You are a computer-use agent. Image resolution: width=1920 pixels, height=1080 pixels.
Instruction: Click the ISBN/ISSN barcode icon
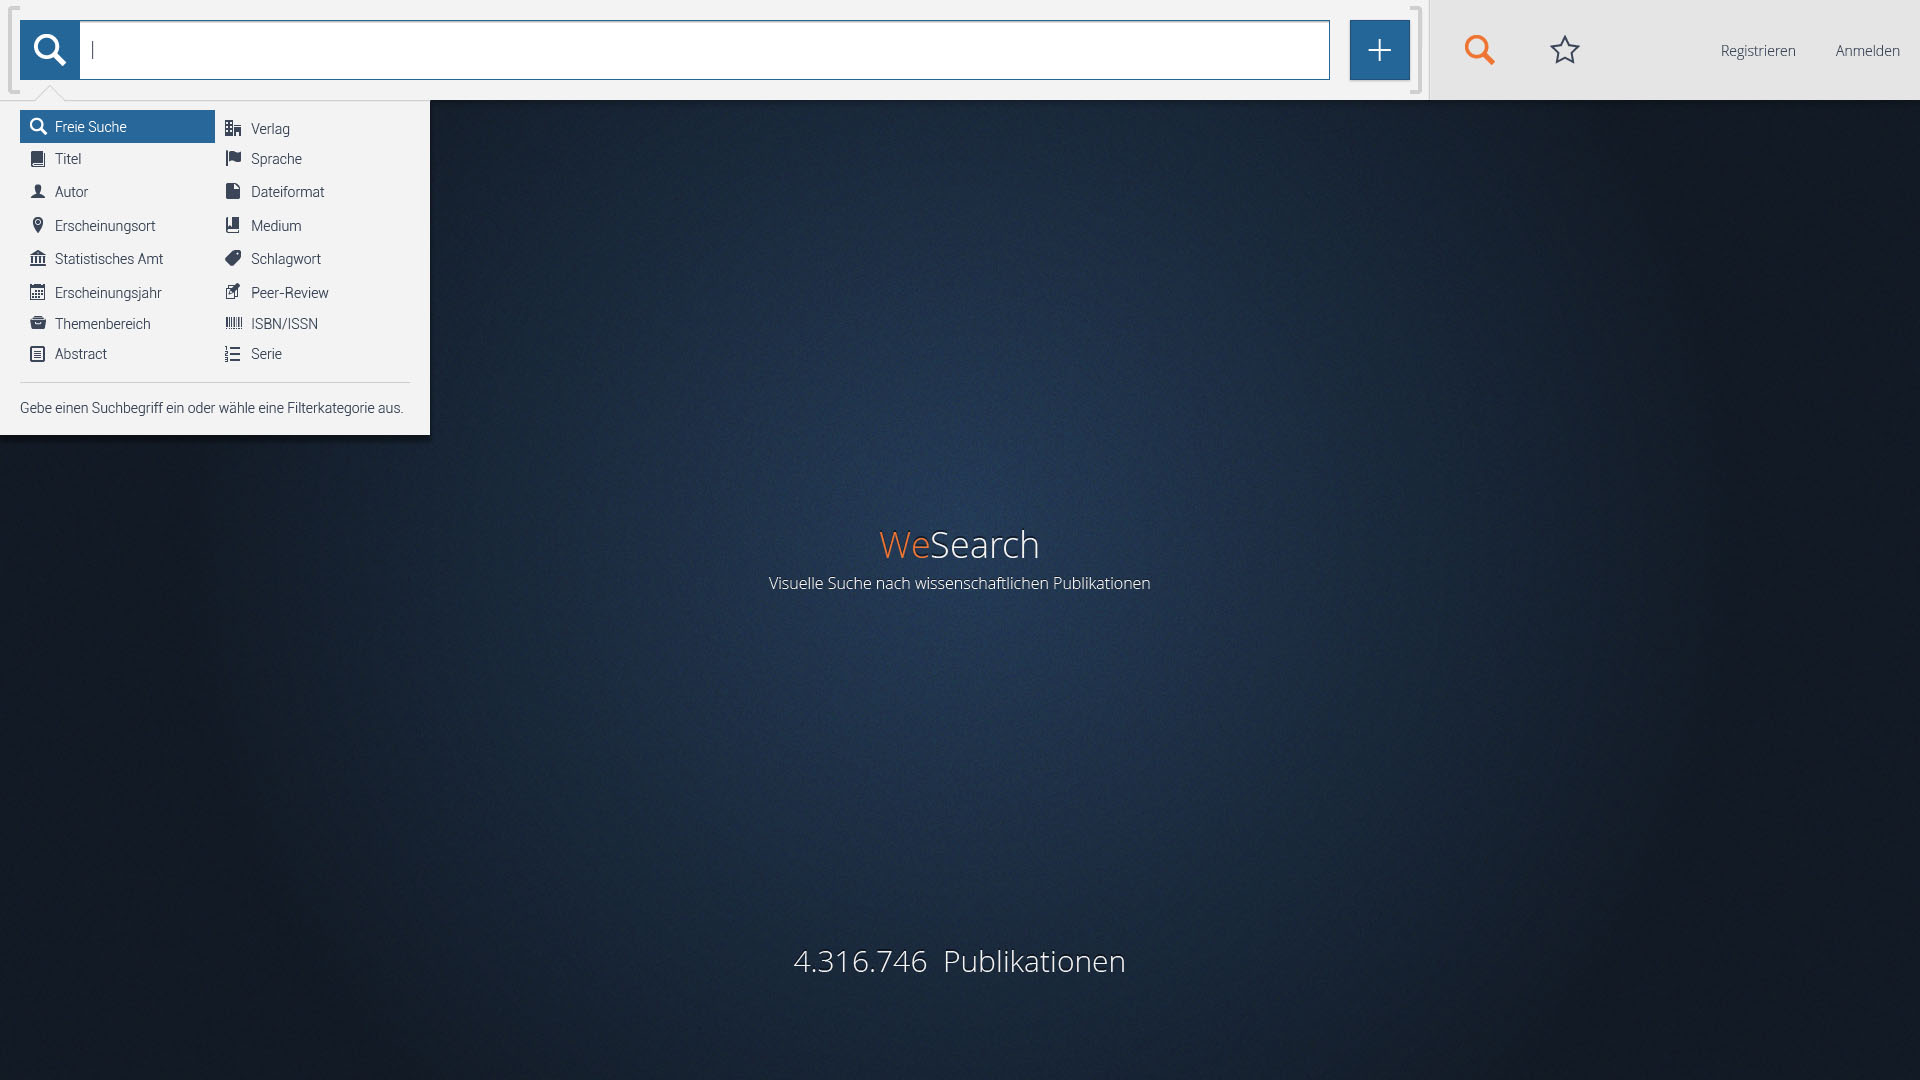pyautogui.click(x=233, y=324)
